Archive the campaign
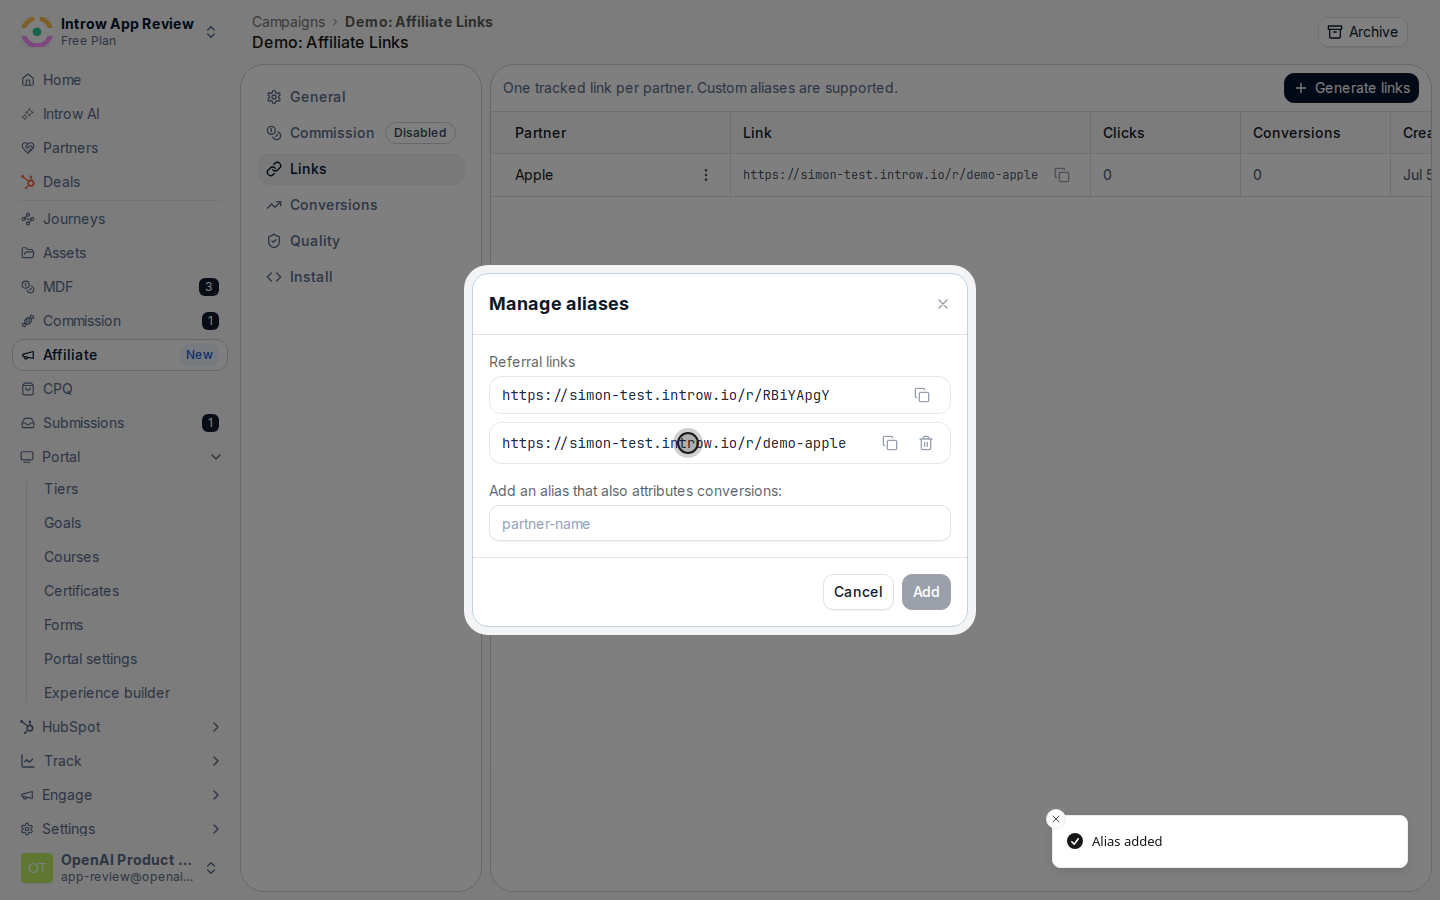The width and height of the screenshot is (1440, 900). coord(1363,32)
